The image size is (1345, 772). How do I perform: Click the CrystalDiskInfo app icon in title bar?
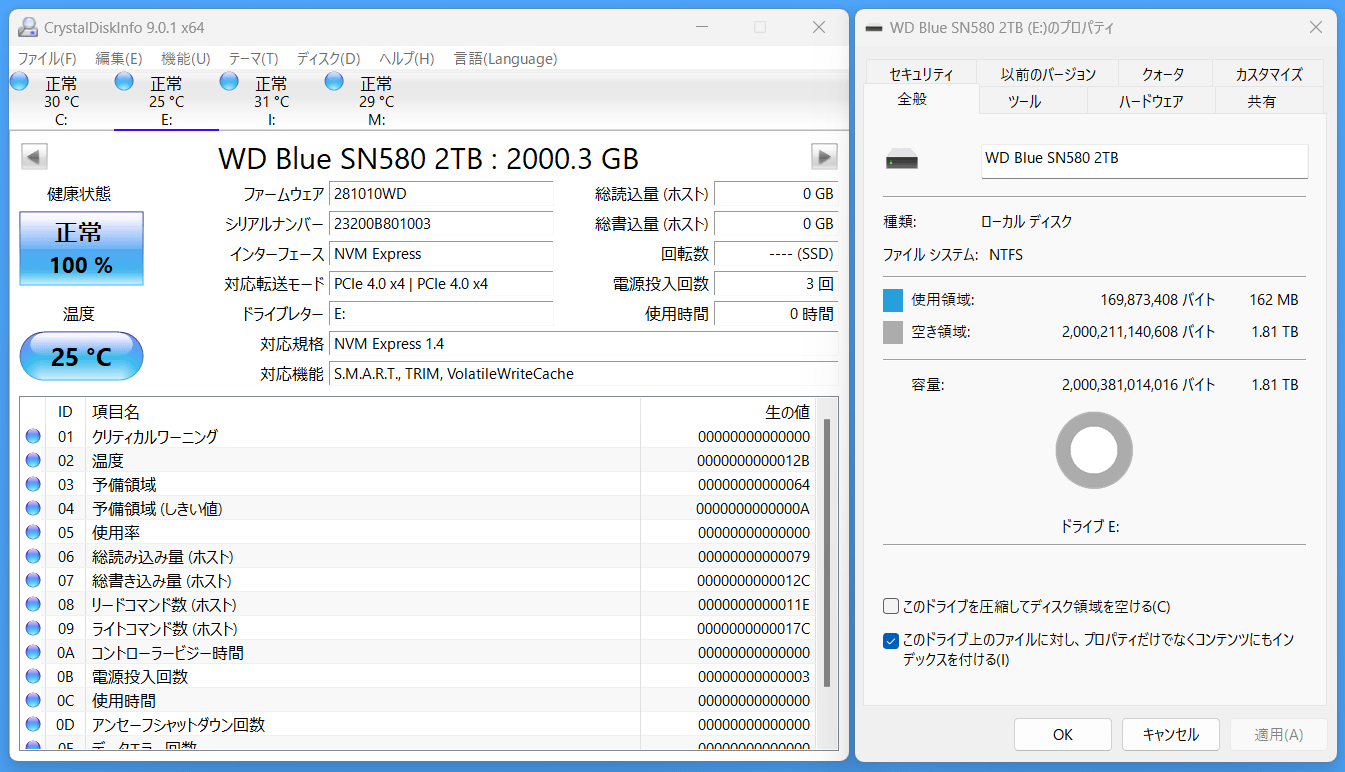click(29, 27)
